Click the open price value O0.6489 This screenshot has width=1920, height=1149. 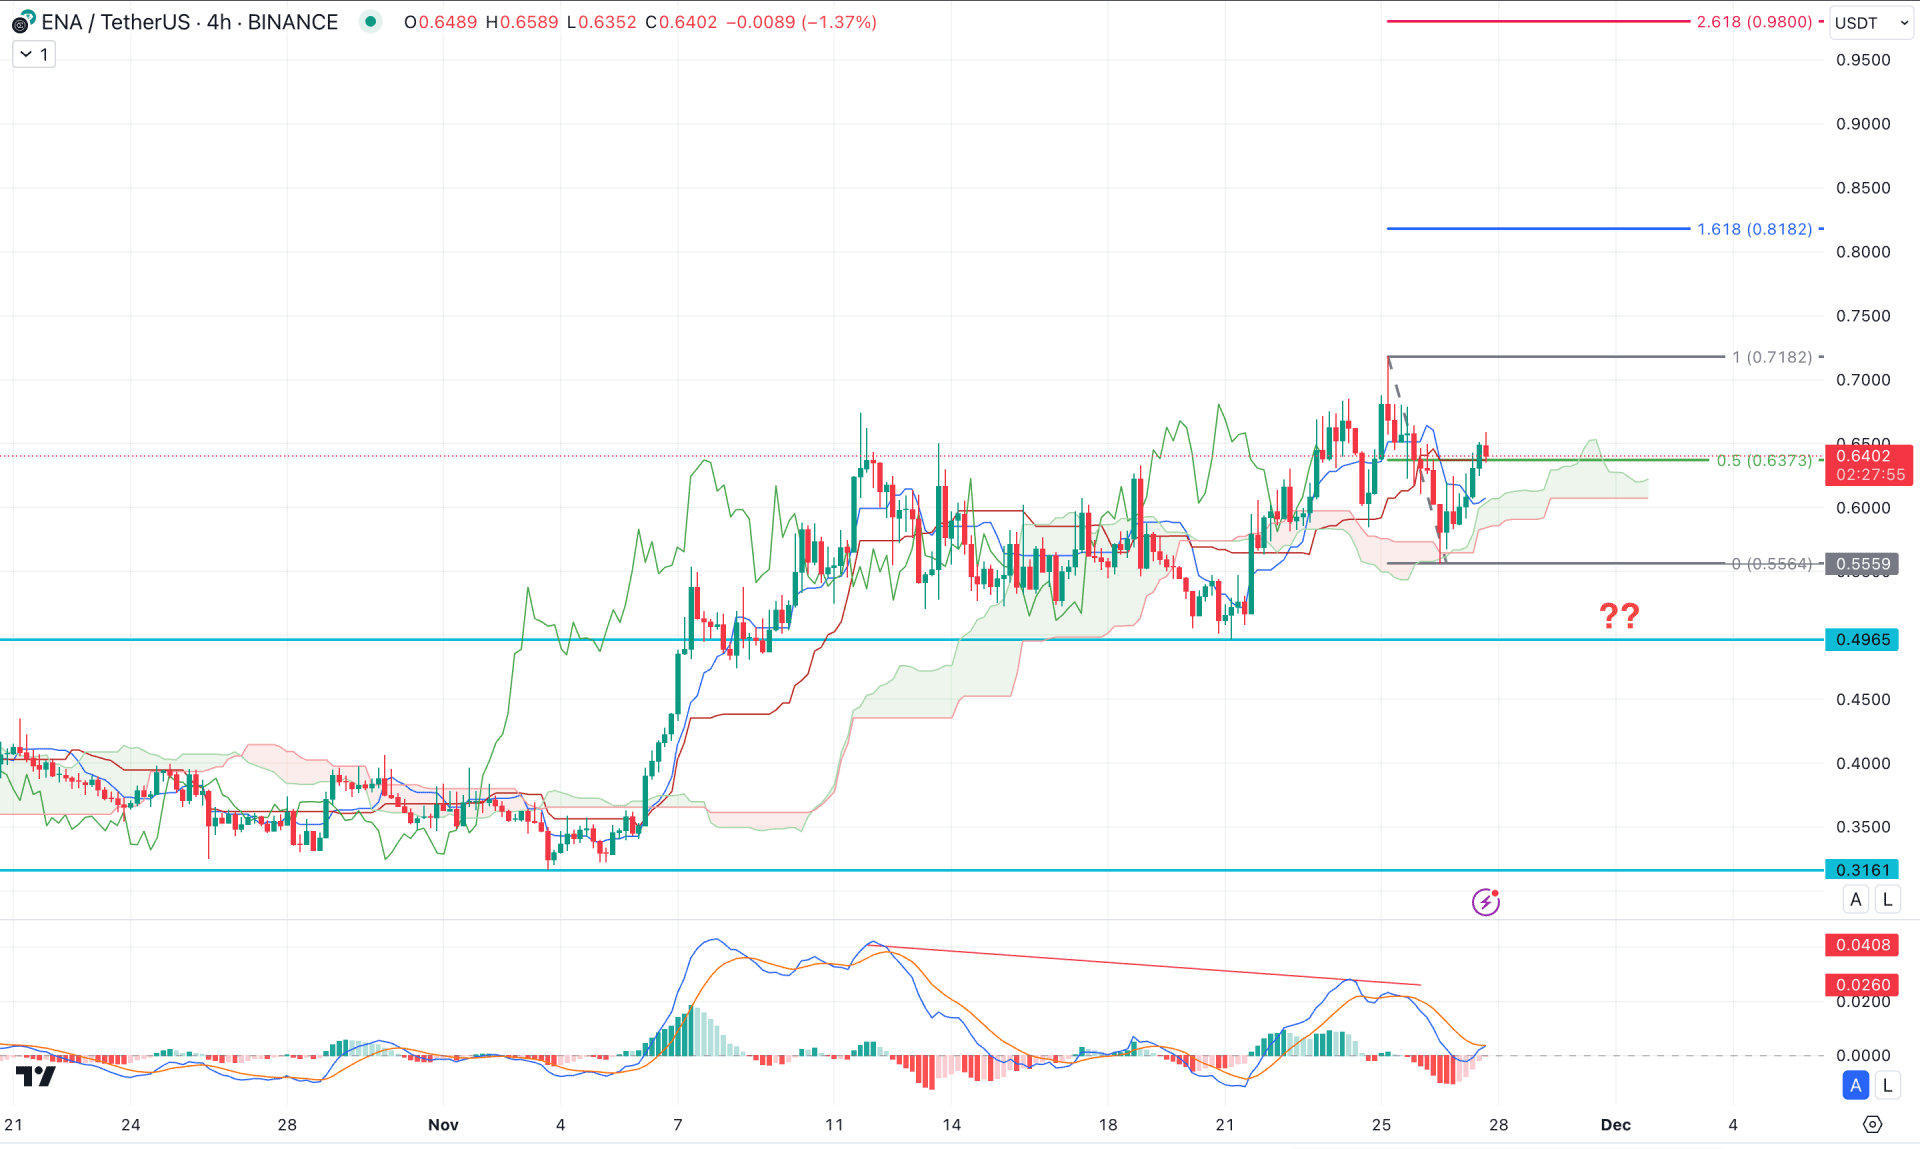(x=441, y=22)
